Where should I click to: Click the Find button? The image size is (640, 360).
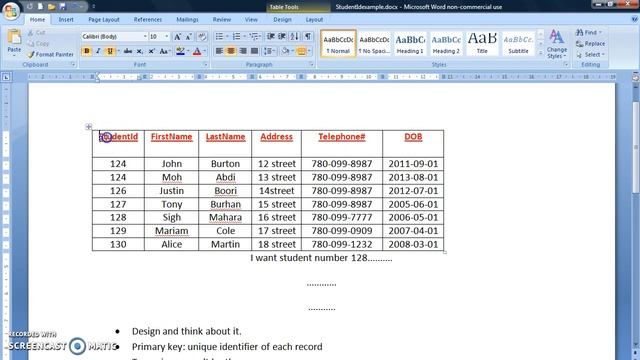tap(589, 32)
